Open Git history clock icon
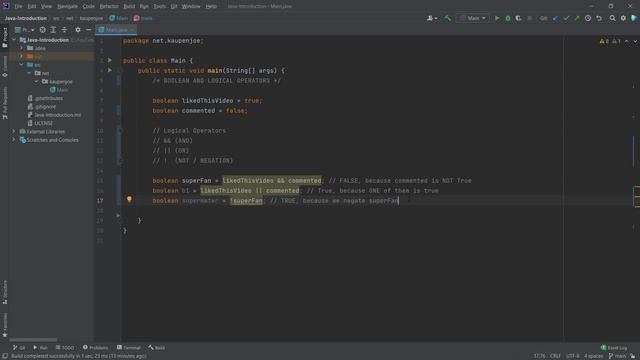 tap(588, 18)
